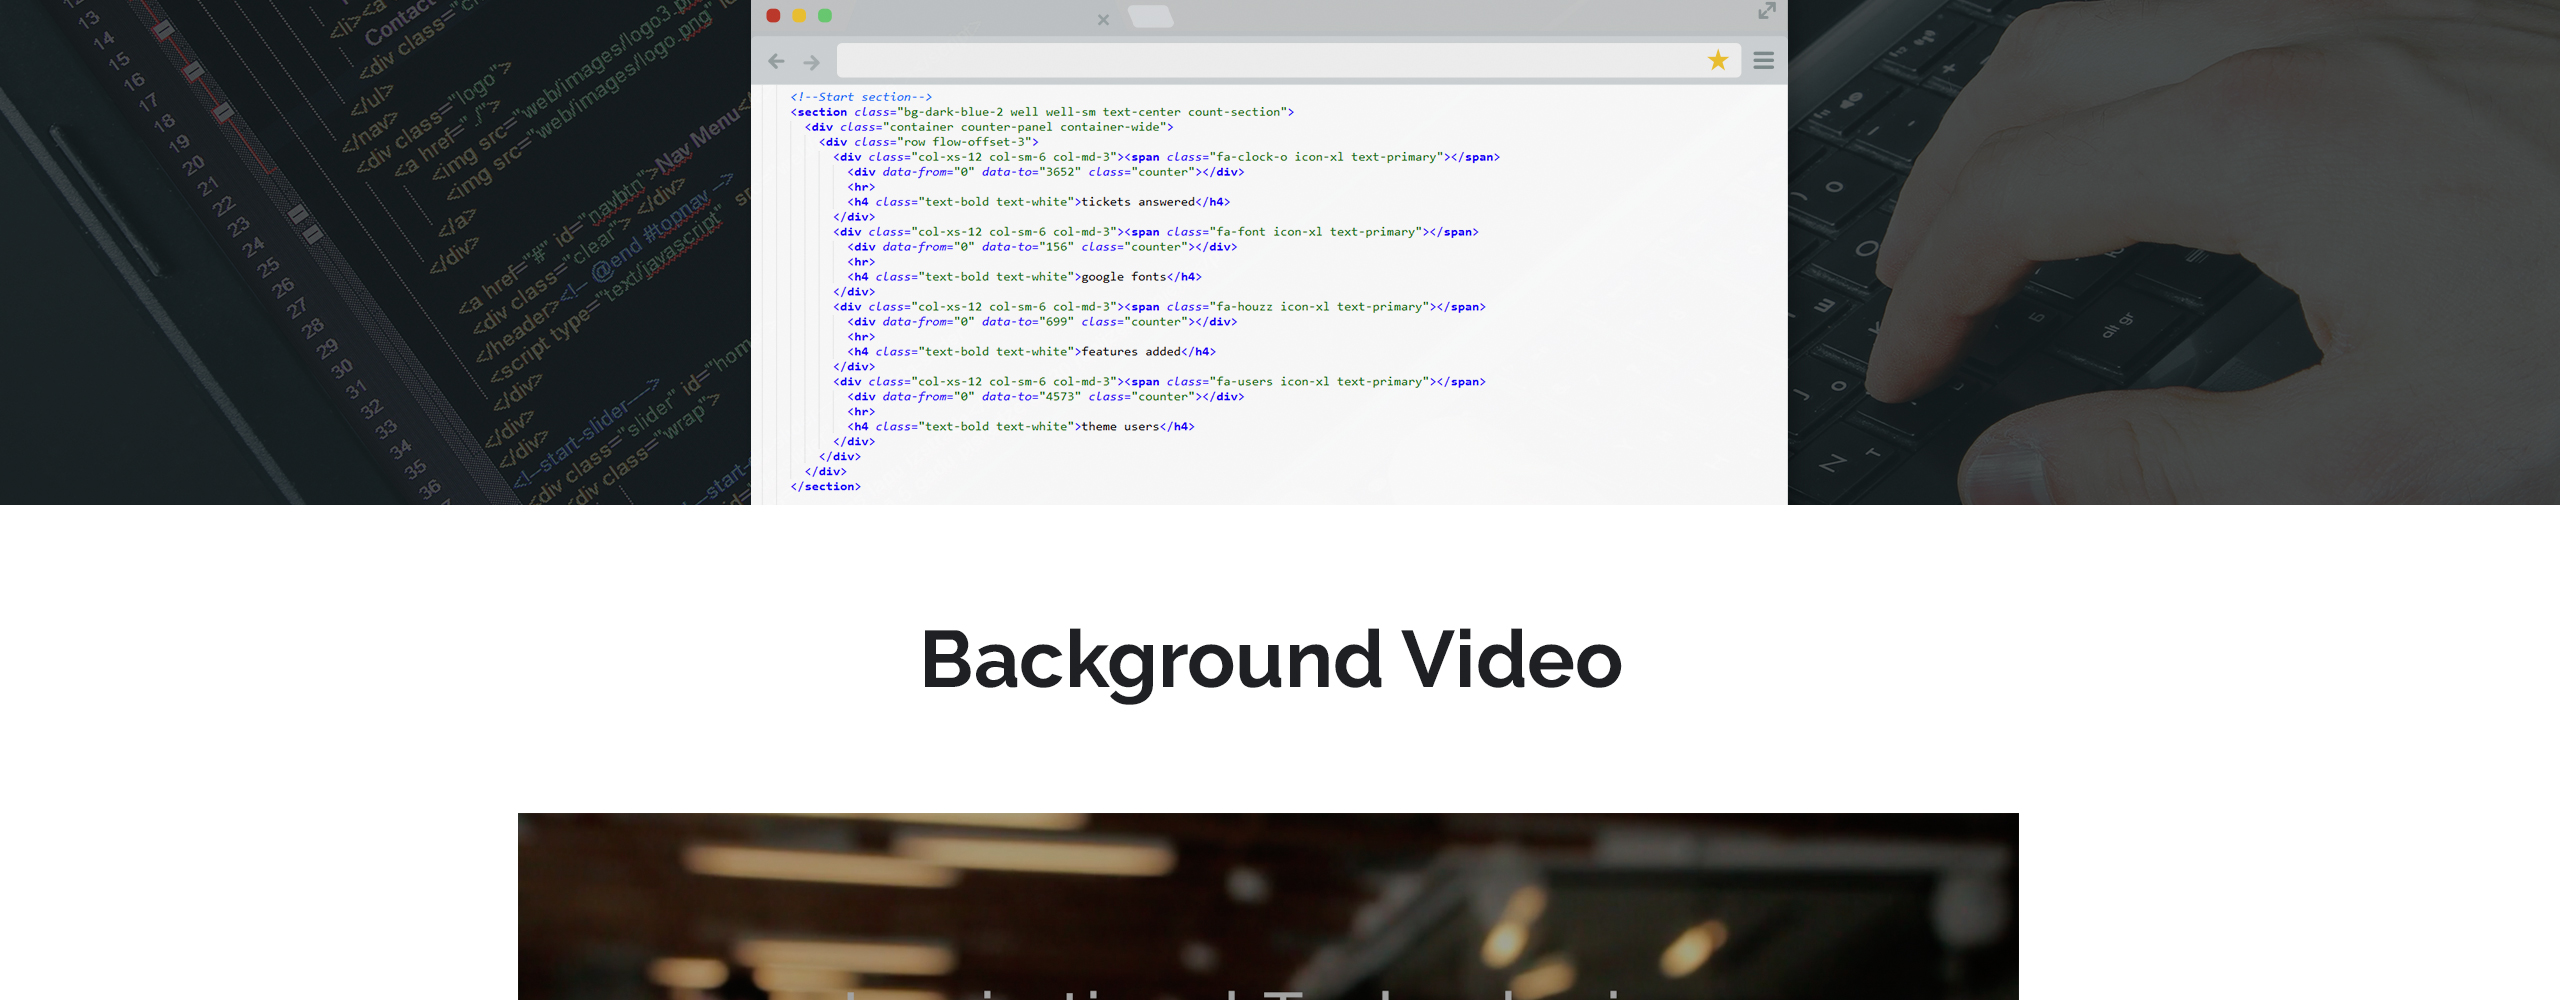Click the data-to="3652" counter line

(x=1046, y=172)
